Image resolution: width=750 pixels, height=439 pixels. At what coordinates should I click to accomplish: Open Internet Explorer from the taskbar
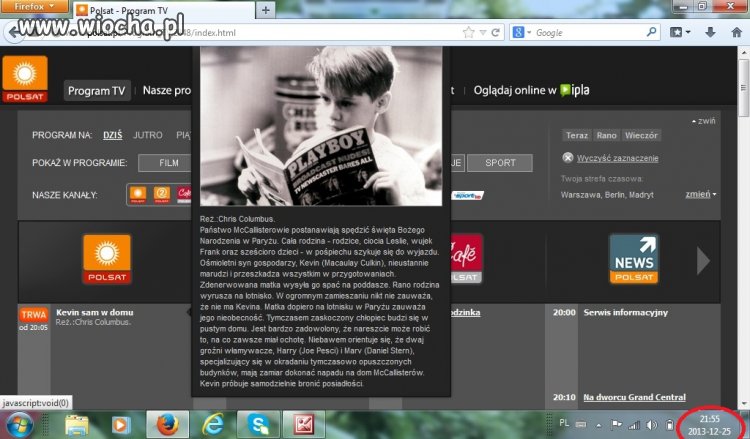213,425
